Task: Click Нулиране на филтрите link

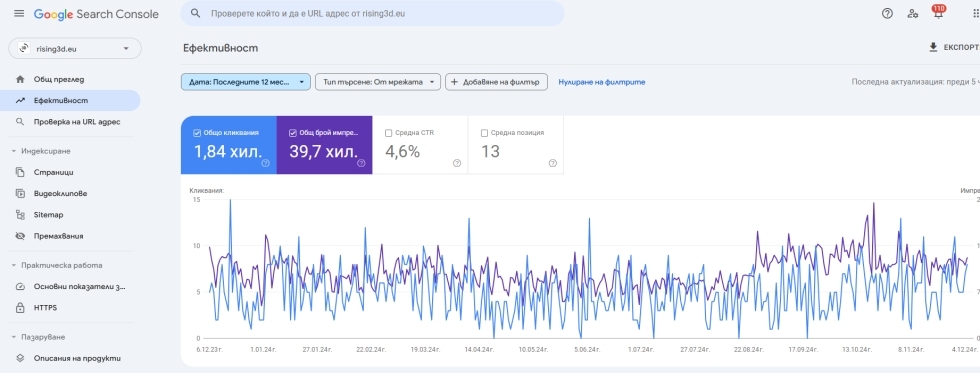Action: [602, 82]
